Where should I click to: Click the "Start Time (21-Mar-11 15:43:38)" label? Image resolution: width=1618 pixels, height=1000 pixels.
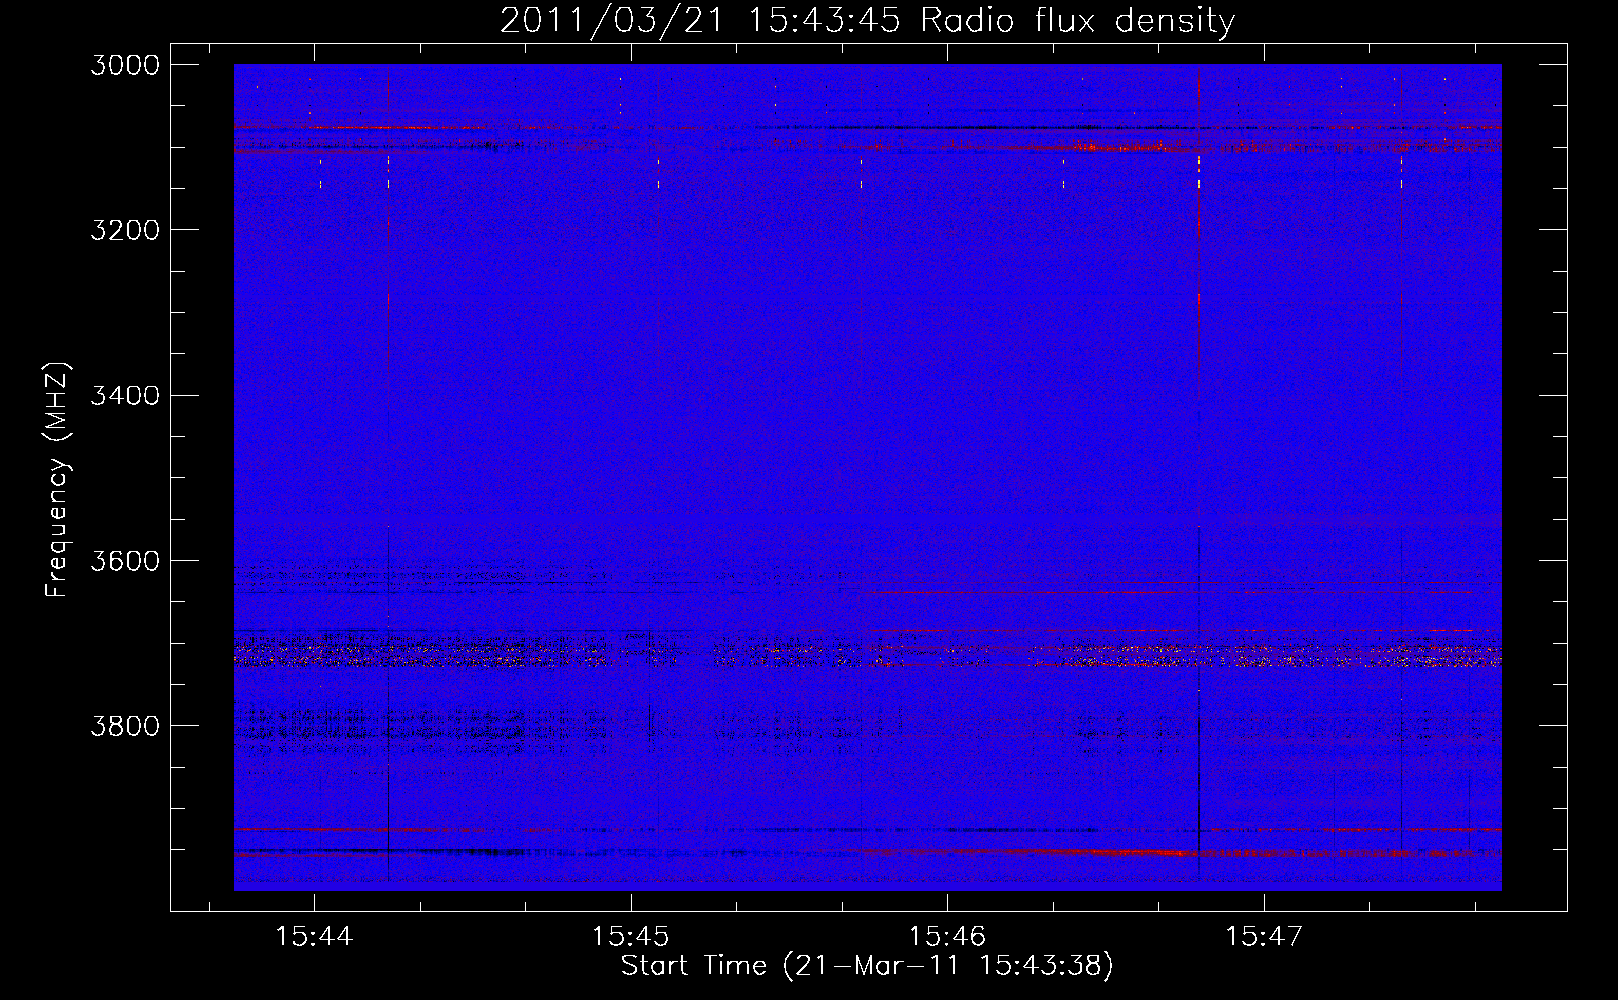[x=867, y=966]
